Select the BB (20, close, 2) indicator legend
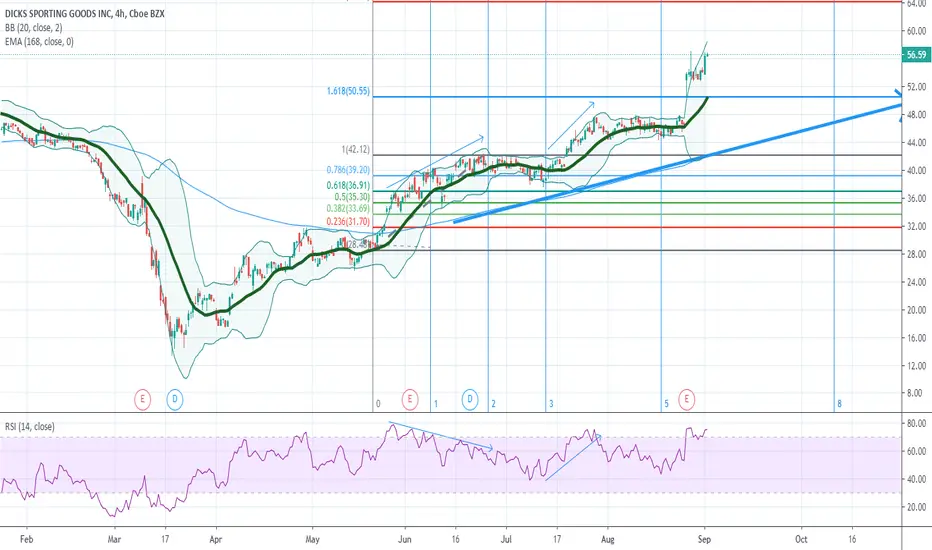Screen dimensions: 932x550 point(33,27)
